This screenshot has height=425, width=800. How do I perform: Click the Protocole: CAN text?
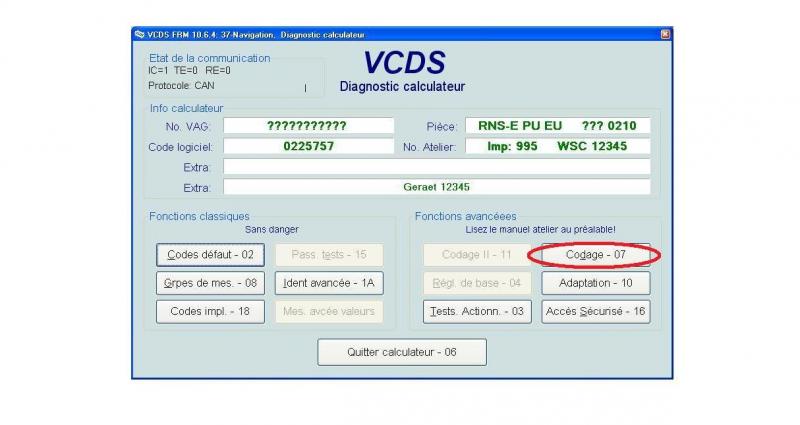(x=181, y=86)
